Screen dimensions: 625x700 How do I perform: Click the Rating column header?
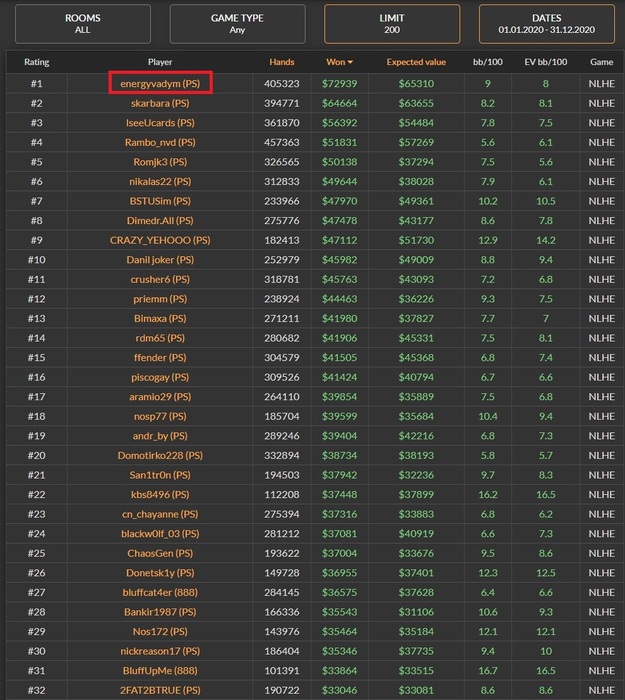click(x=37, y=62)
